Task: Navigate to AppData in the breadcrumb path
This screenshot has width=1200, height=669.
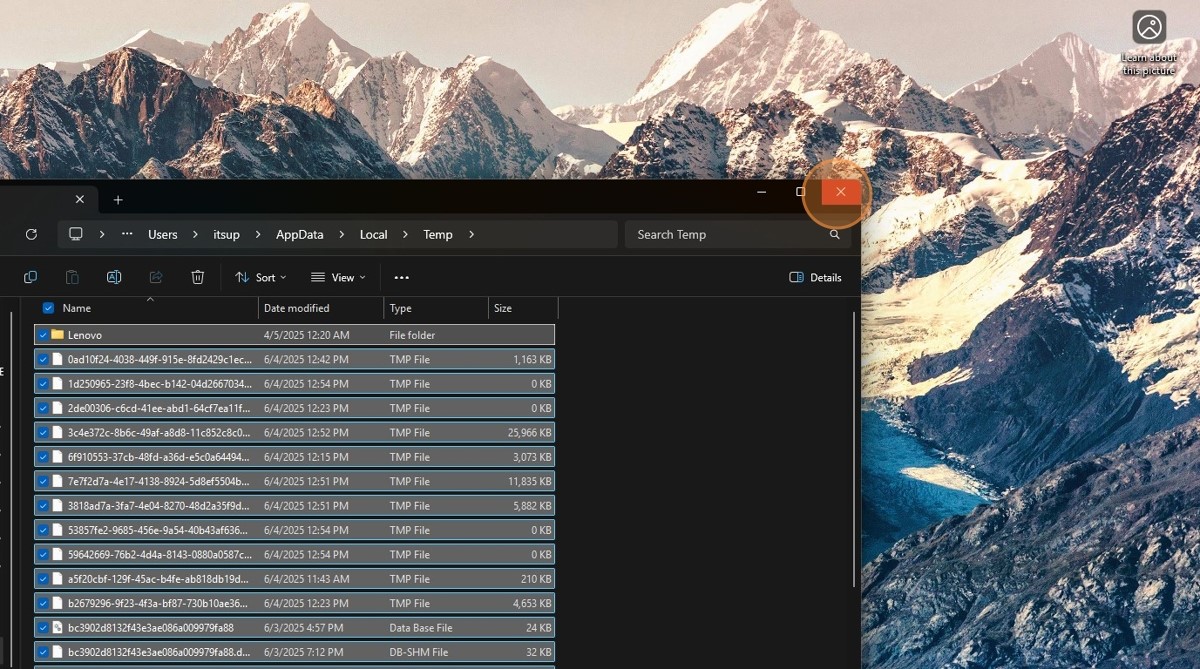Action: coord(299,235)
